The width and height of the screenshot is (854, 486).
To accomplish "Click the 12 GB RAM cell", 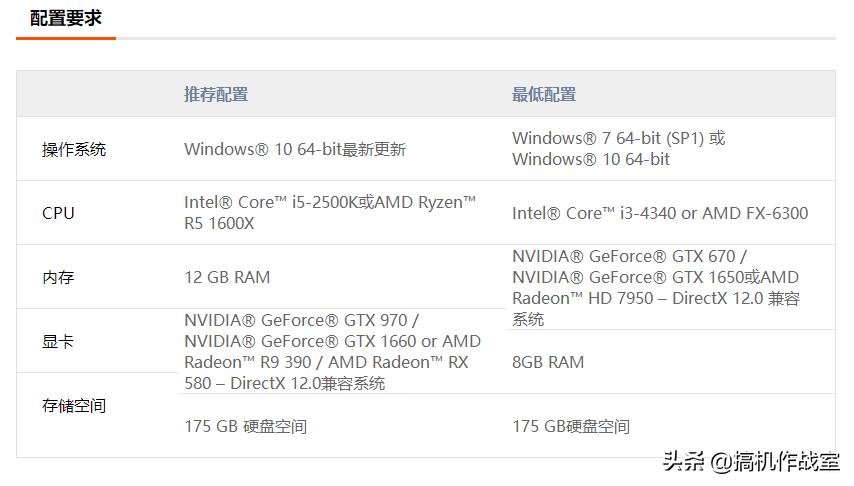I will pyautogui.click(x=227, y=277).
